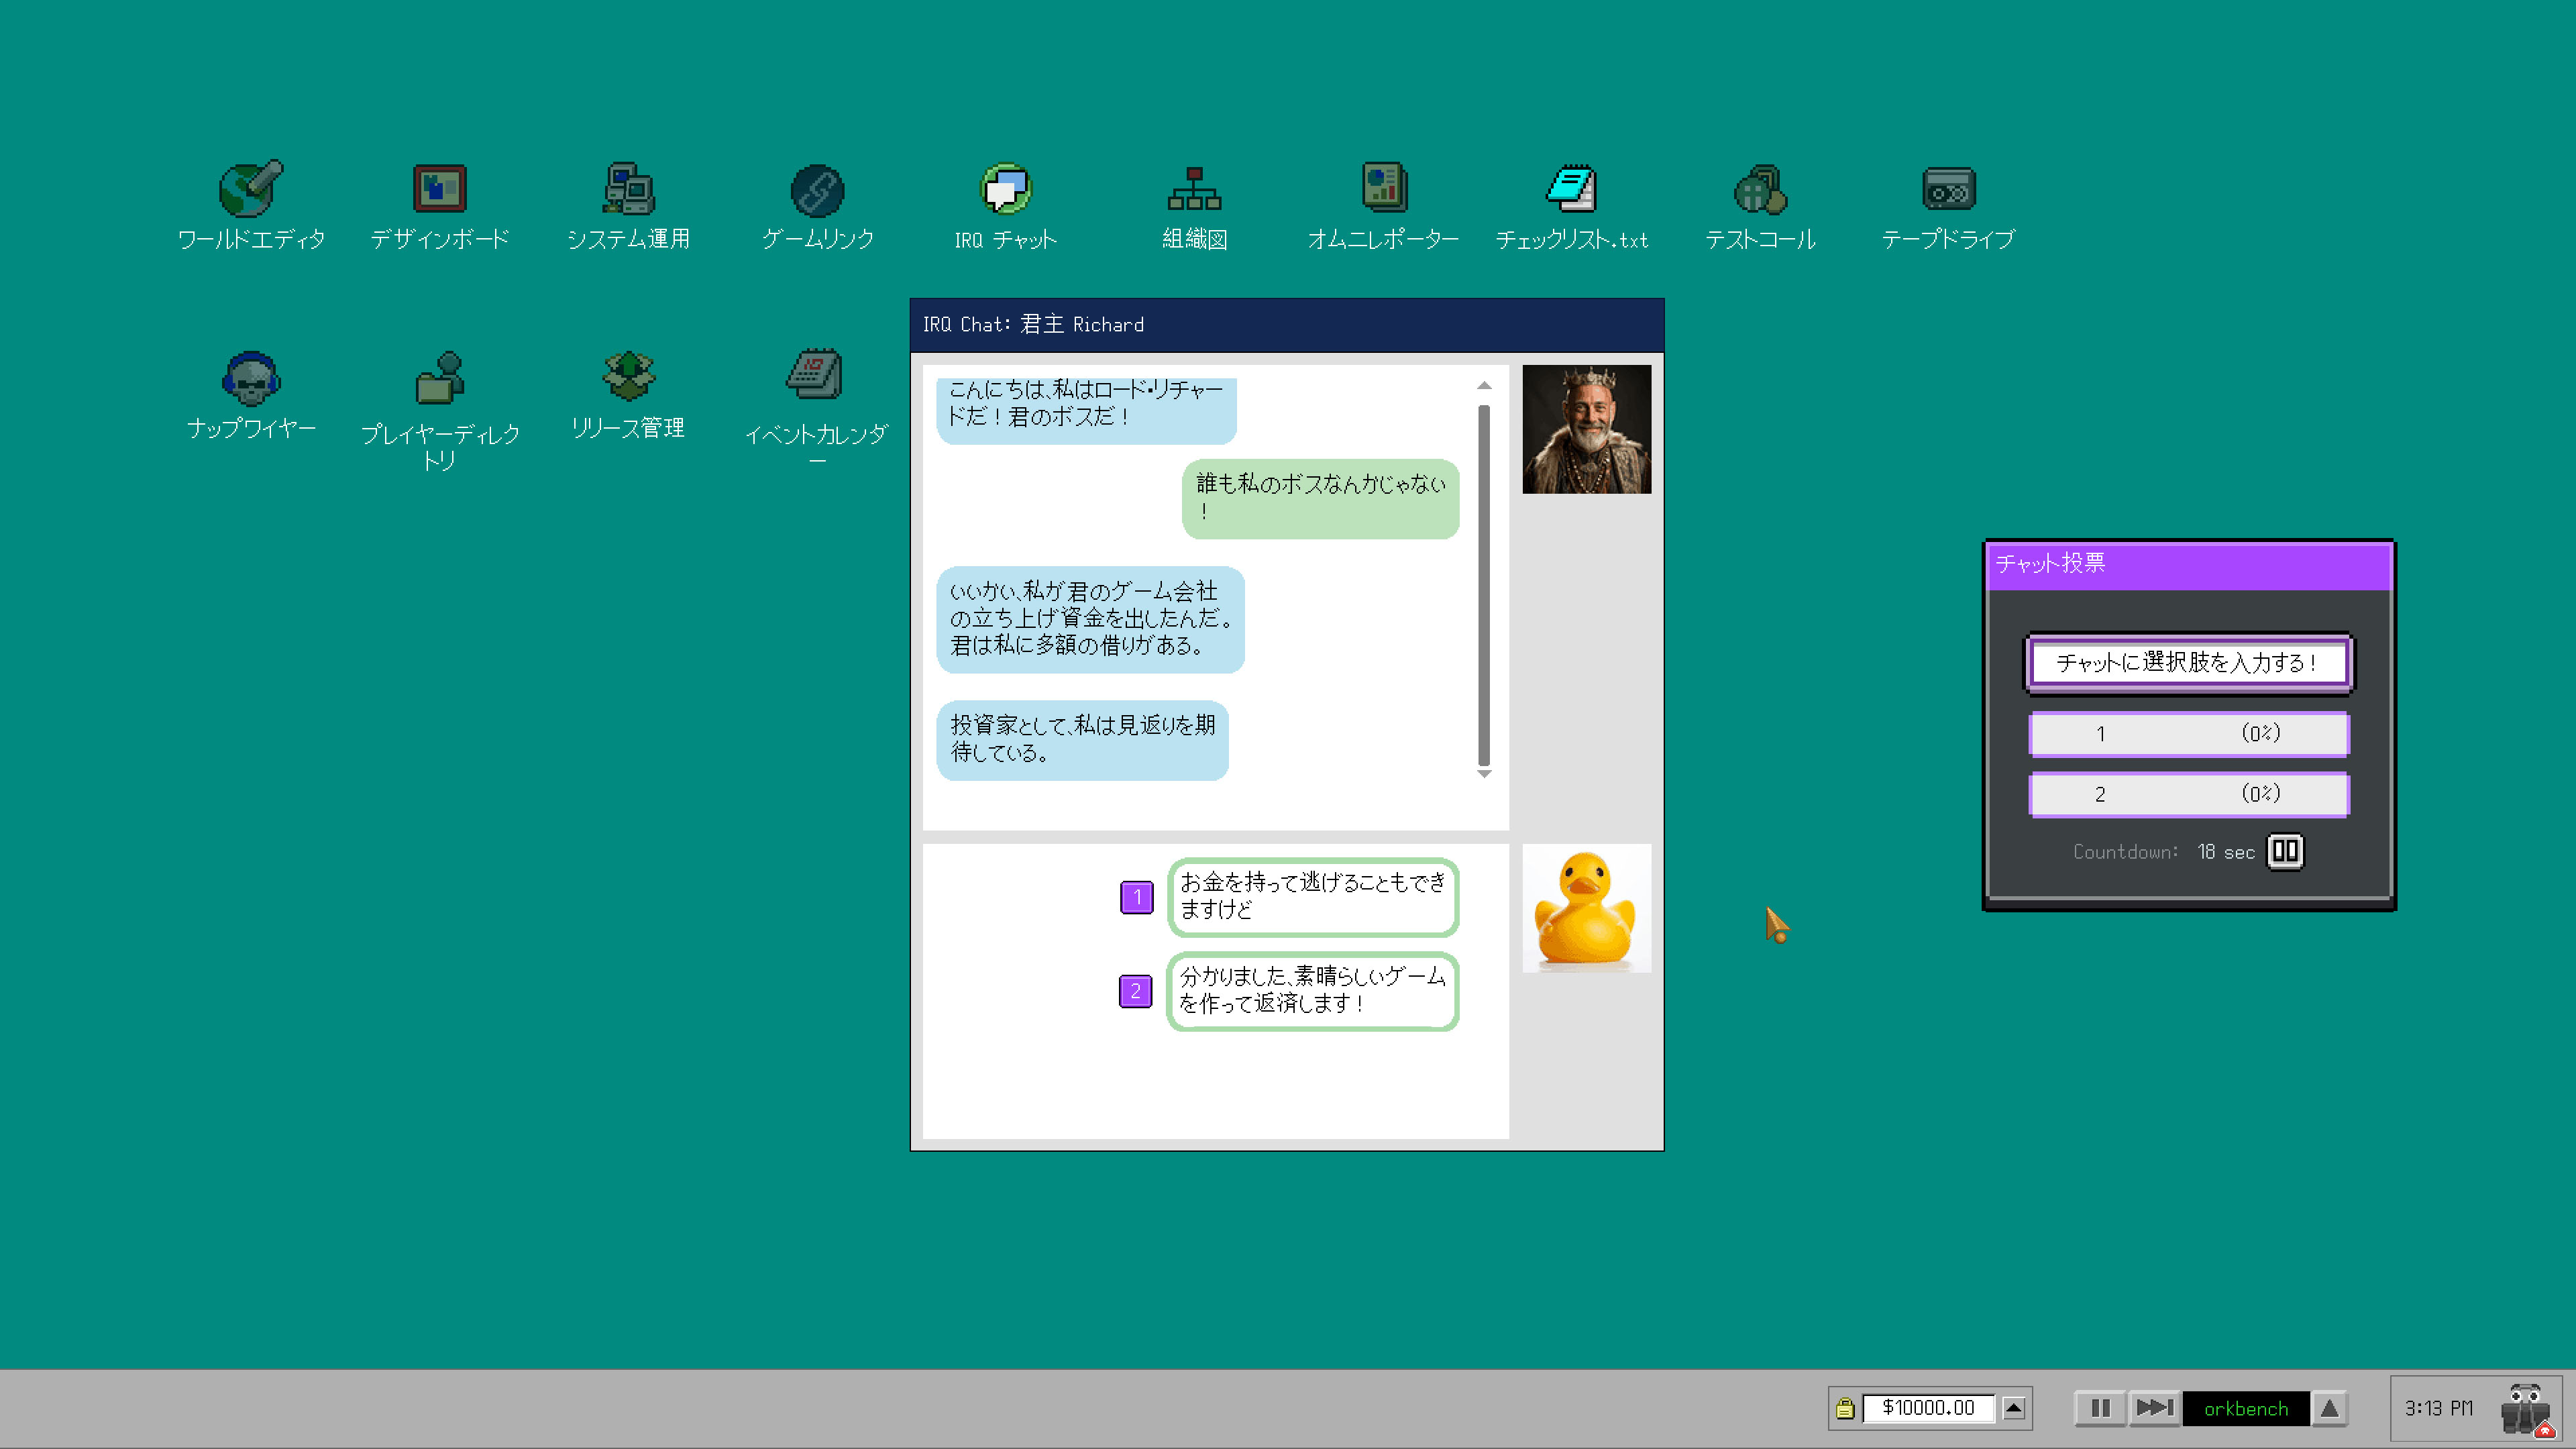Open the 組織図 org chart icon

1194,190
